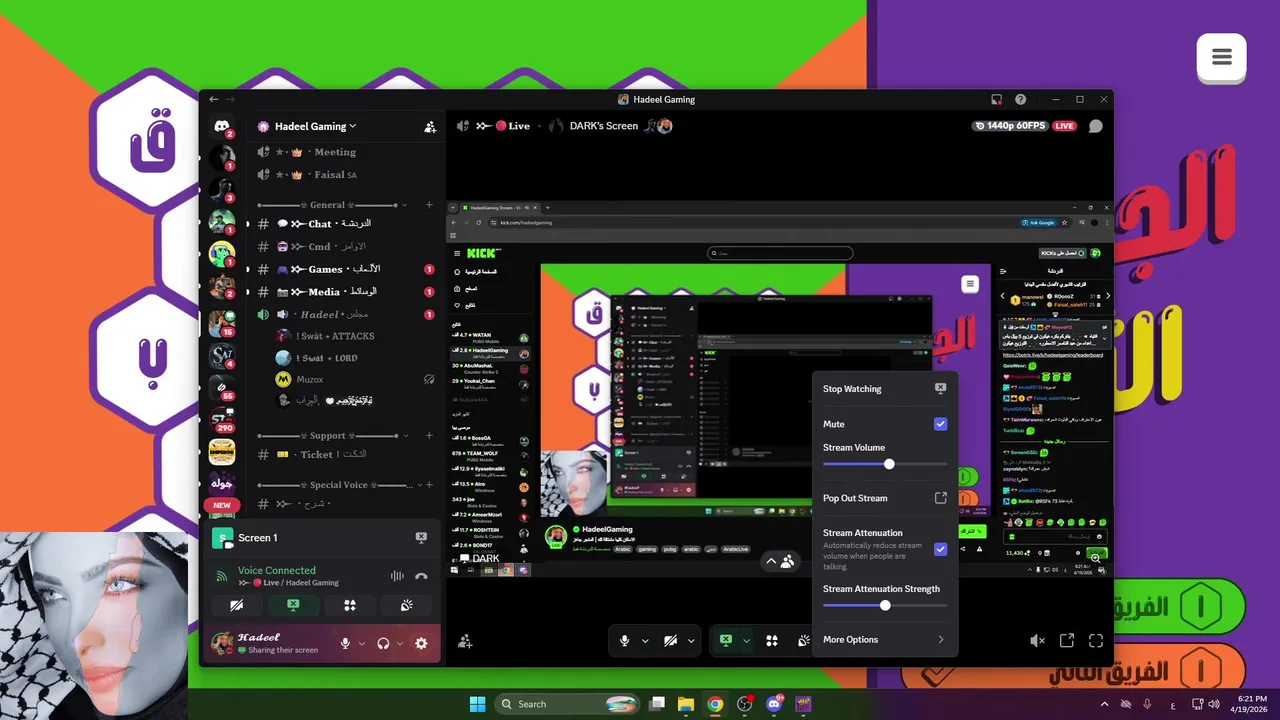Join the Meeting voice channel
This screenshot has width=1280, height=720.
pos(345,152)
